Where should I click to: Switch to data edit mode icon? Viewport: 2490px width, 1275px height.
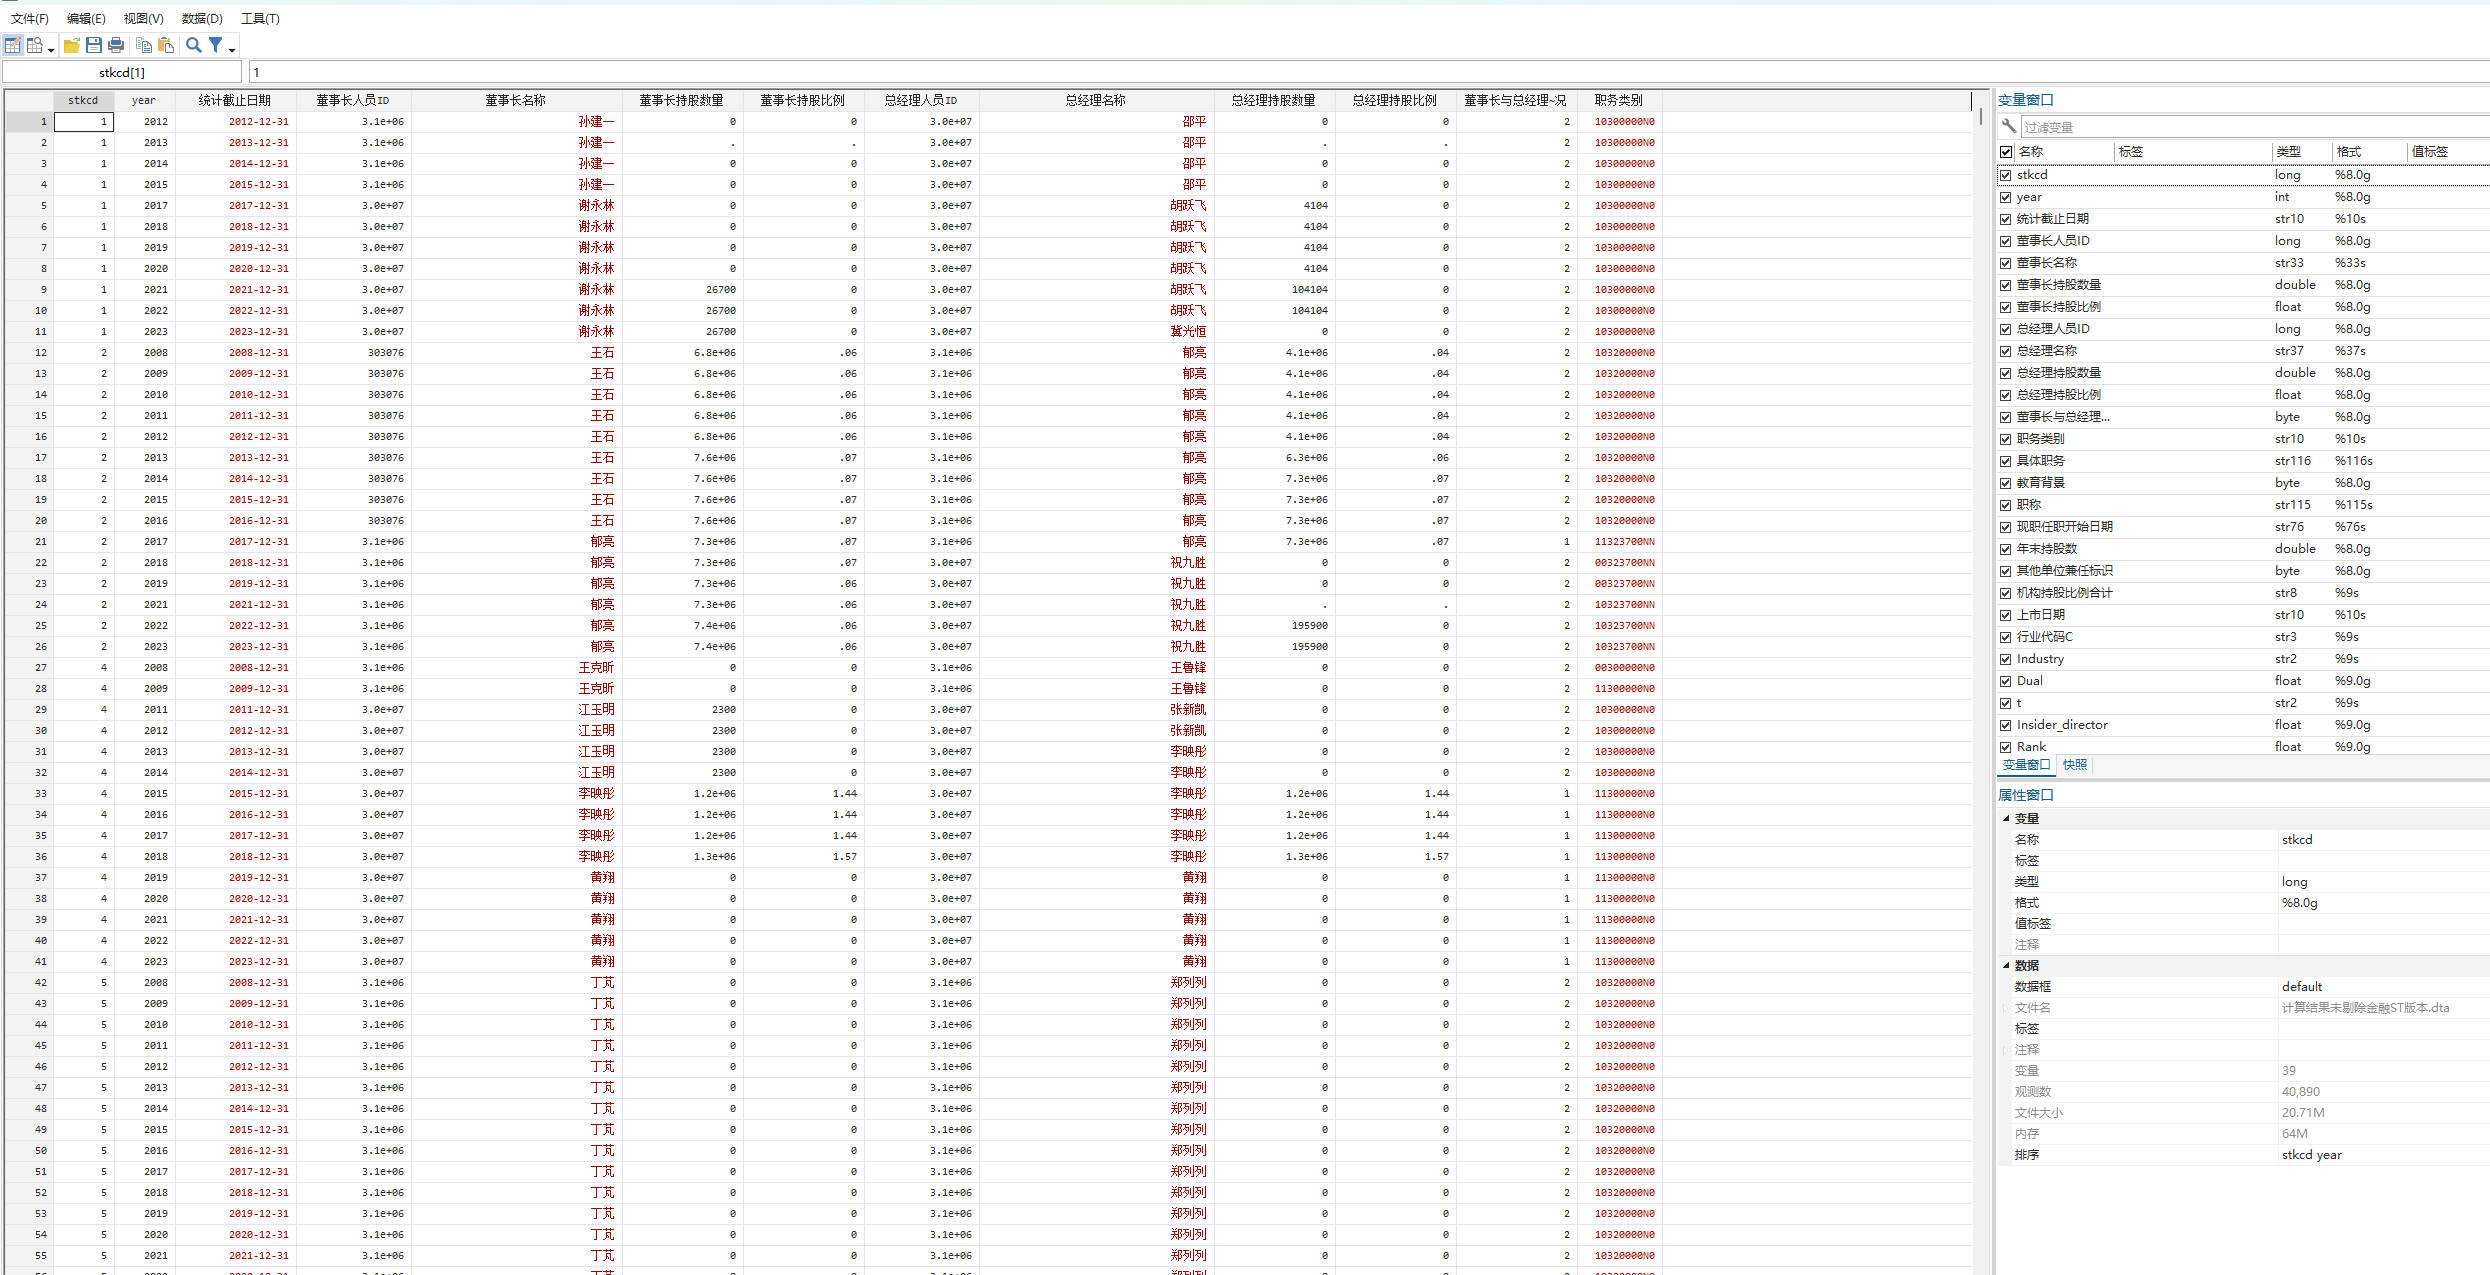12,45
